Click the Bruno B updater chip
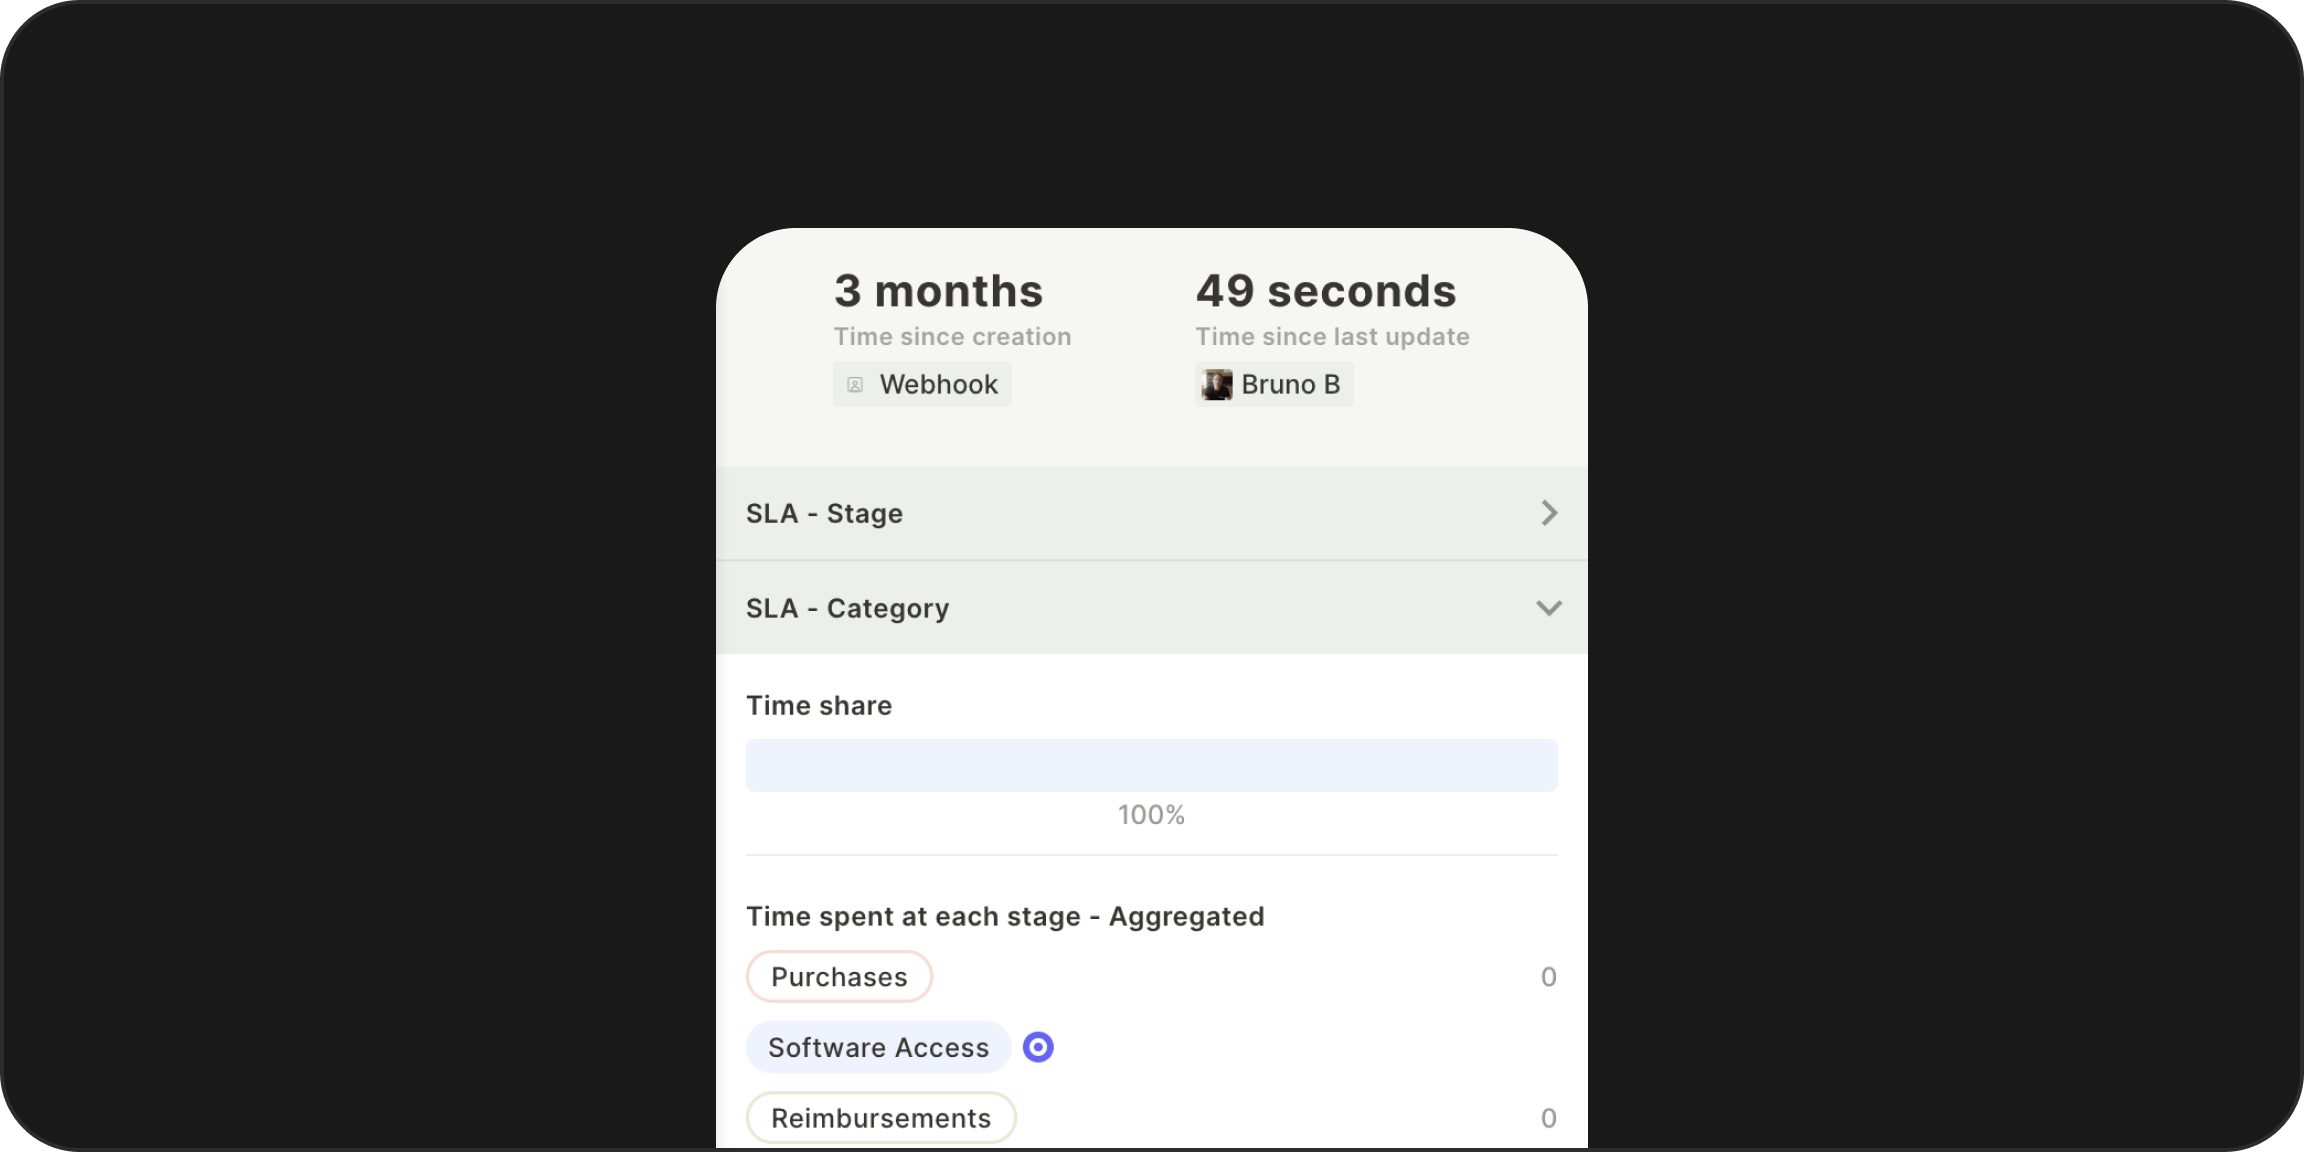 (1273, 384)
